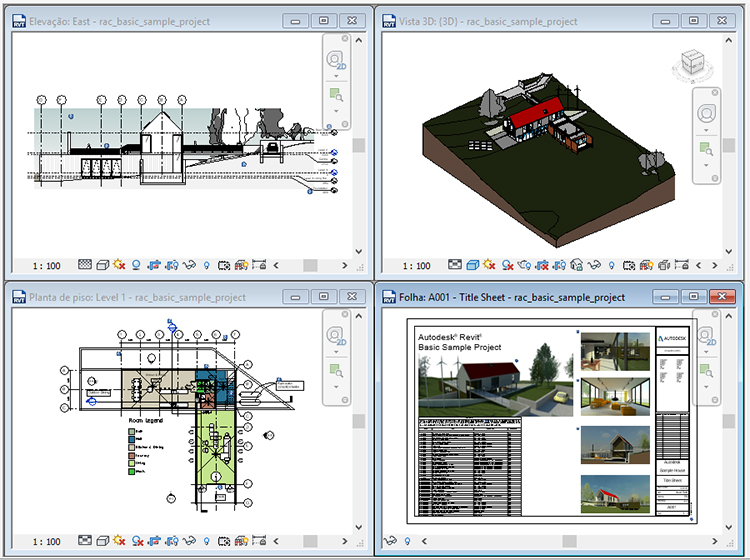
Task: Expand the SteeringWheel dropdown arrow in the East elevation view
Action: click(336, 77)
